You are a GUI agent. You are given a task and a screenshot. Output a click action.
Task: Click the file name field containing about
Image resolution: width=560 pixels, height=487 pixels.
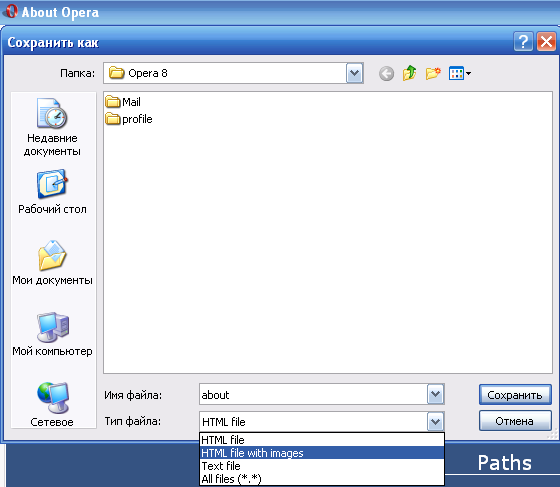click(x=313, y=394)
